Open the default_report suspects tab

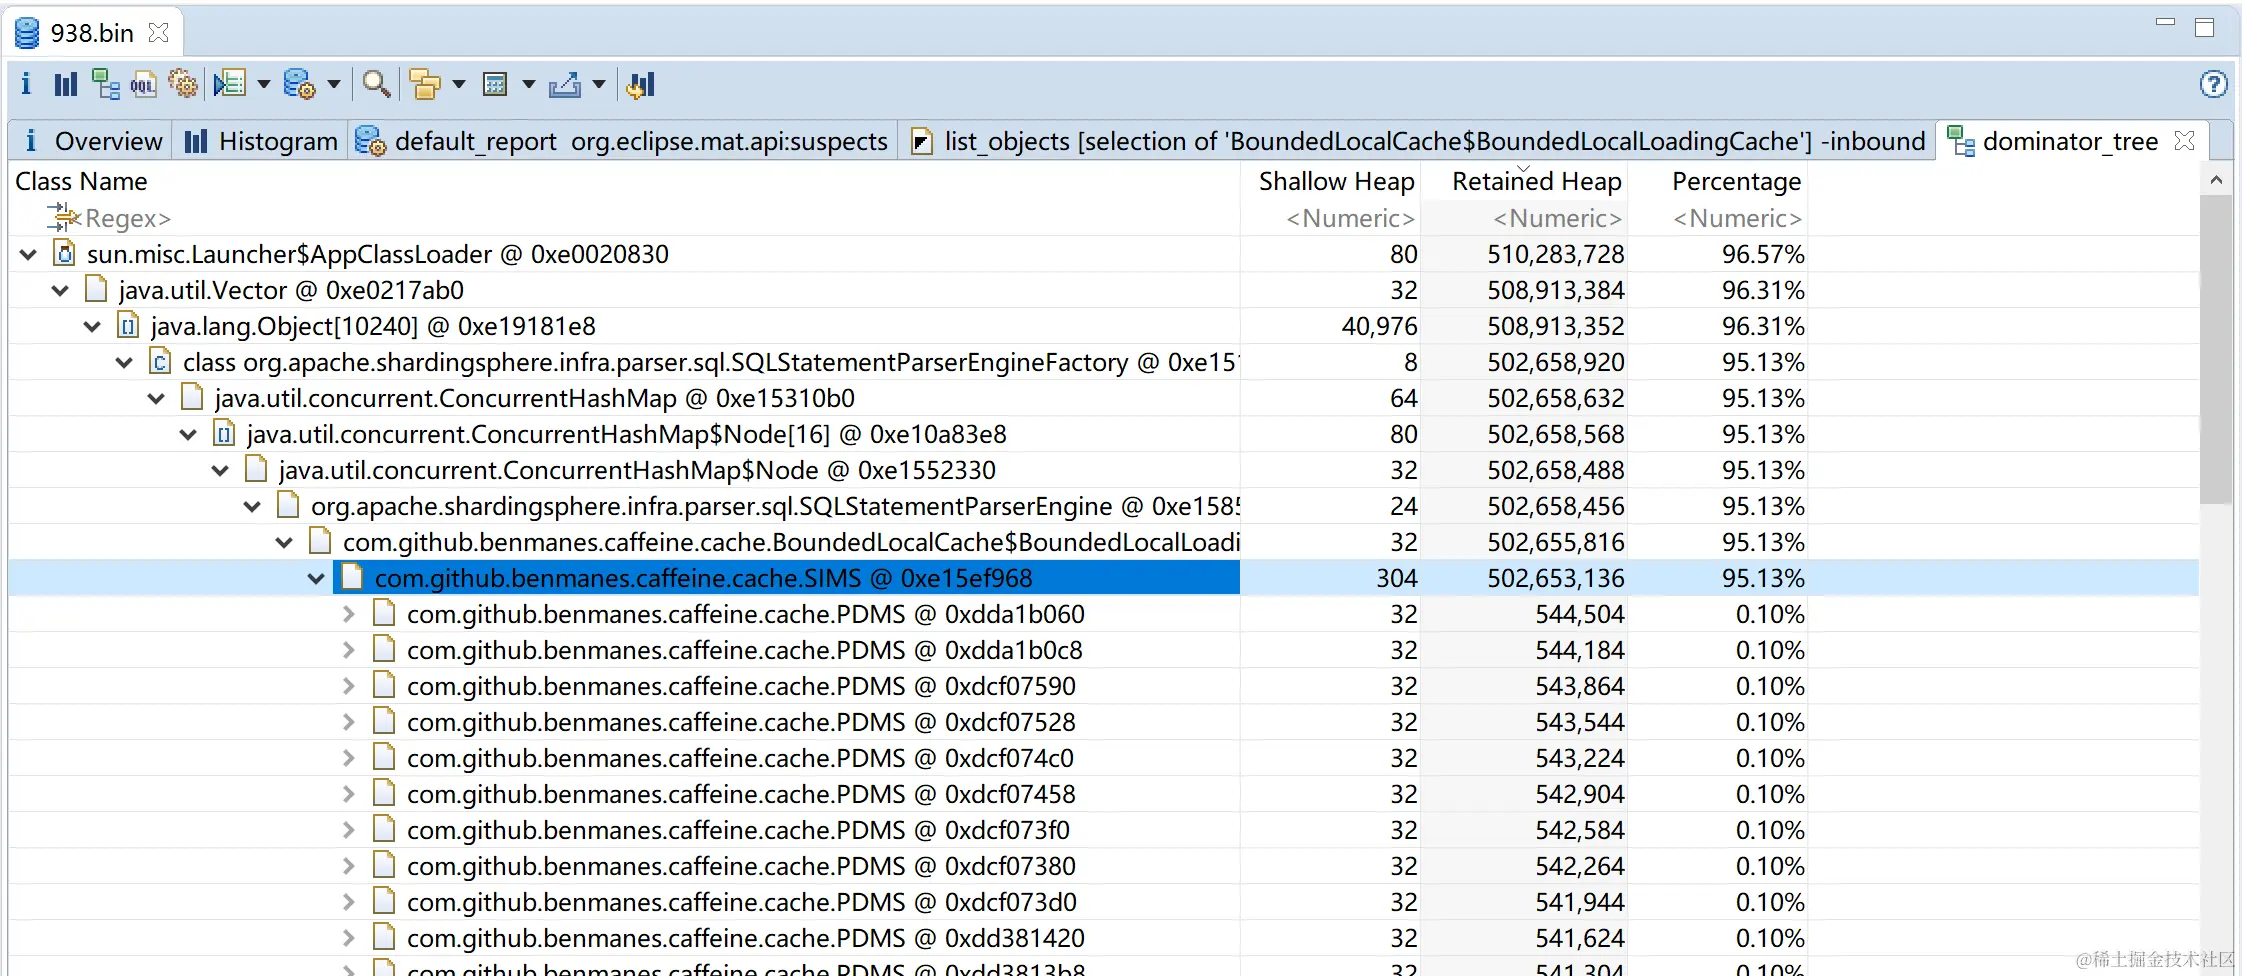coord(622,141)
